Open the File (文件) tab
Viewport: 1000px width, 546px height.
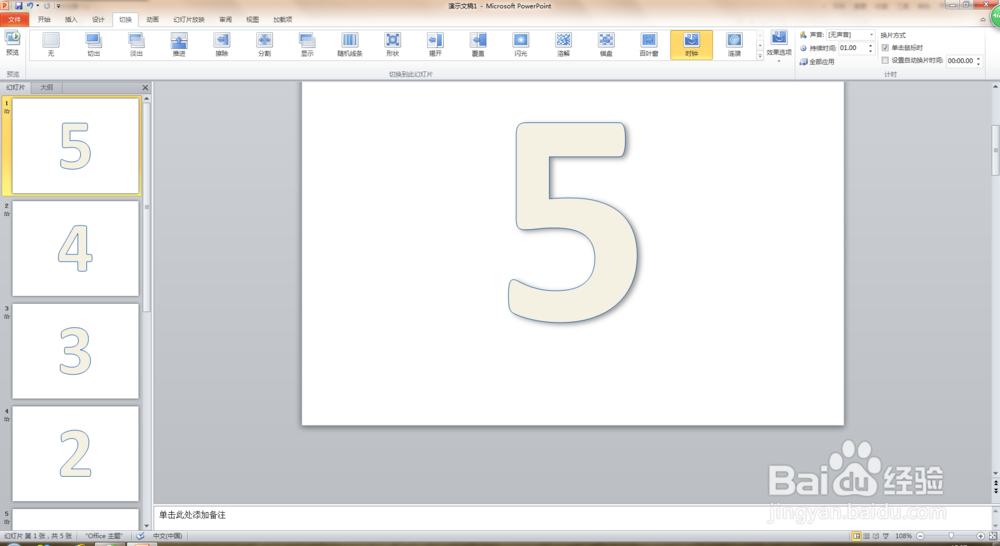15,19
